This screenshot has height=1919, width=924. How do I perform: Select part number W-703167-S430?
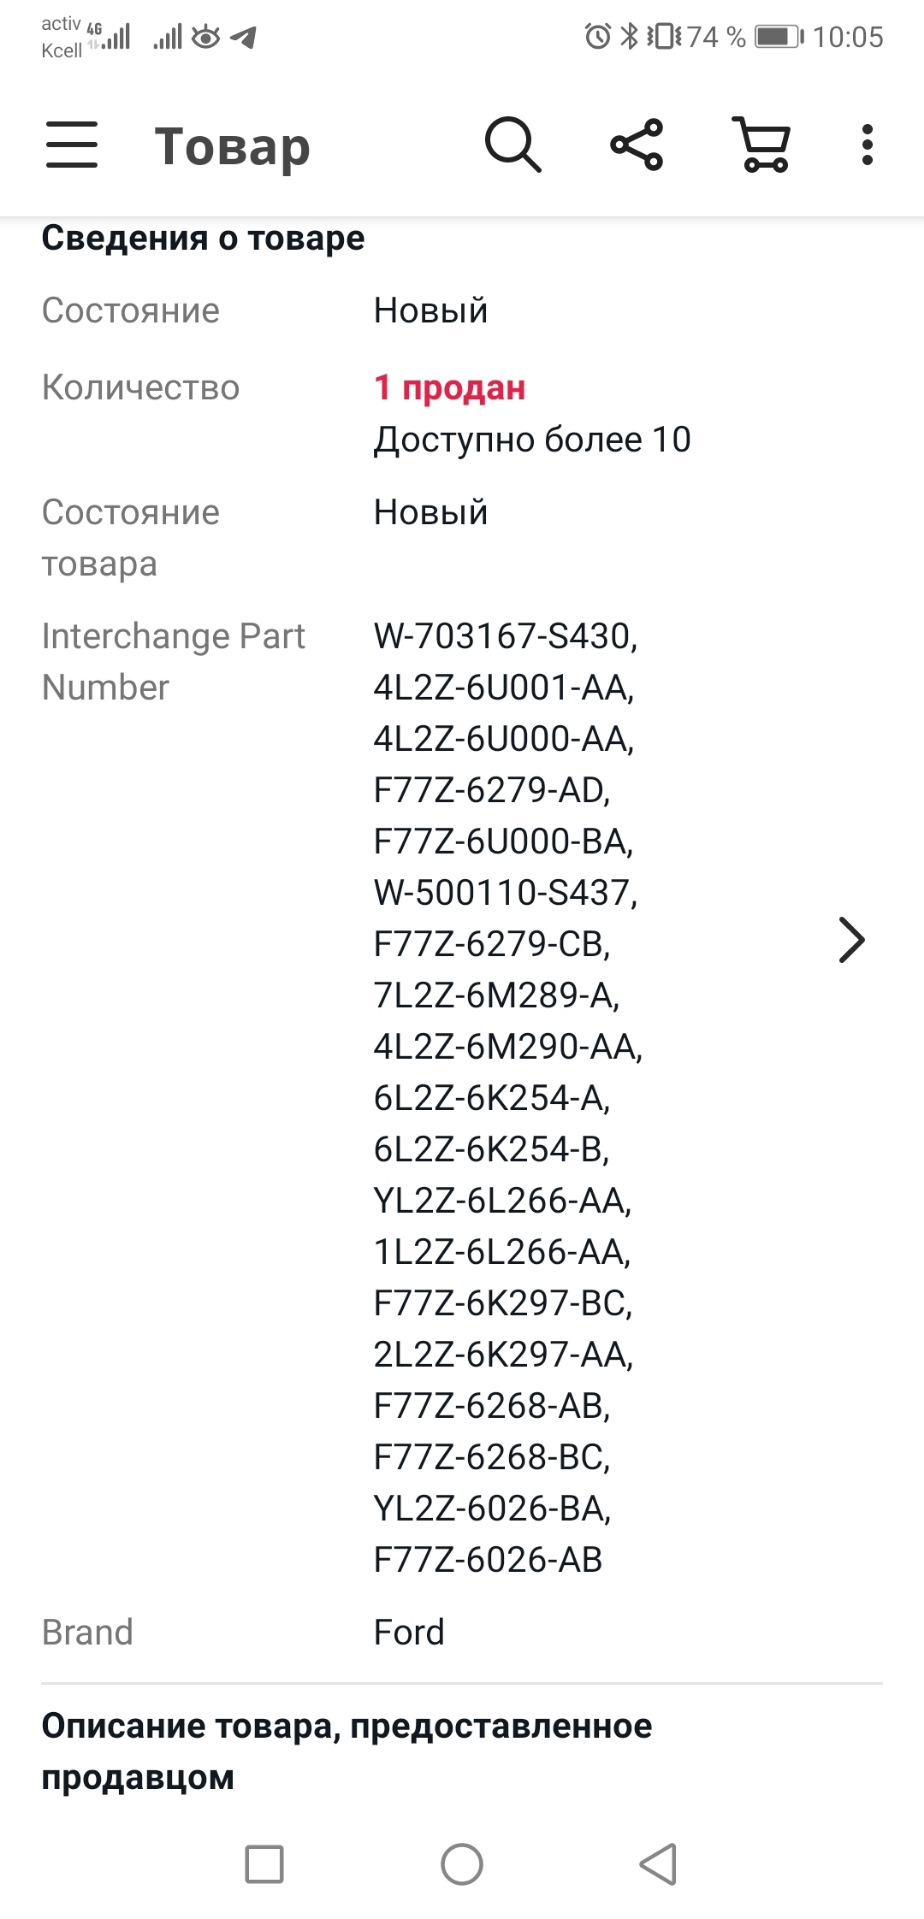[505, 636]
